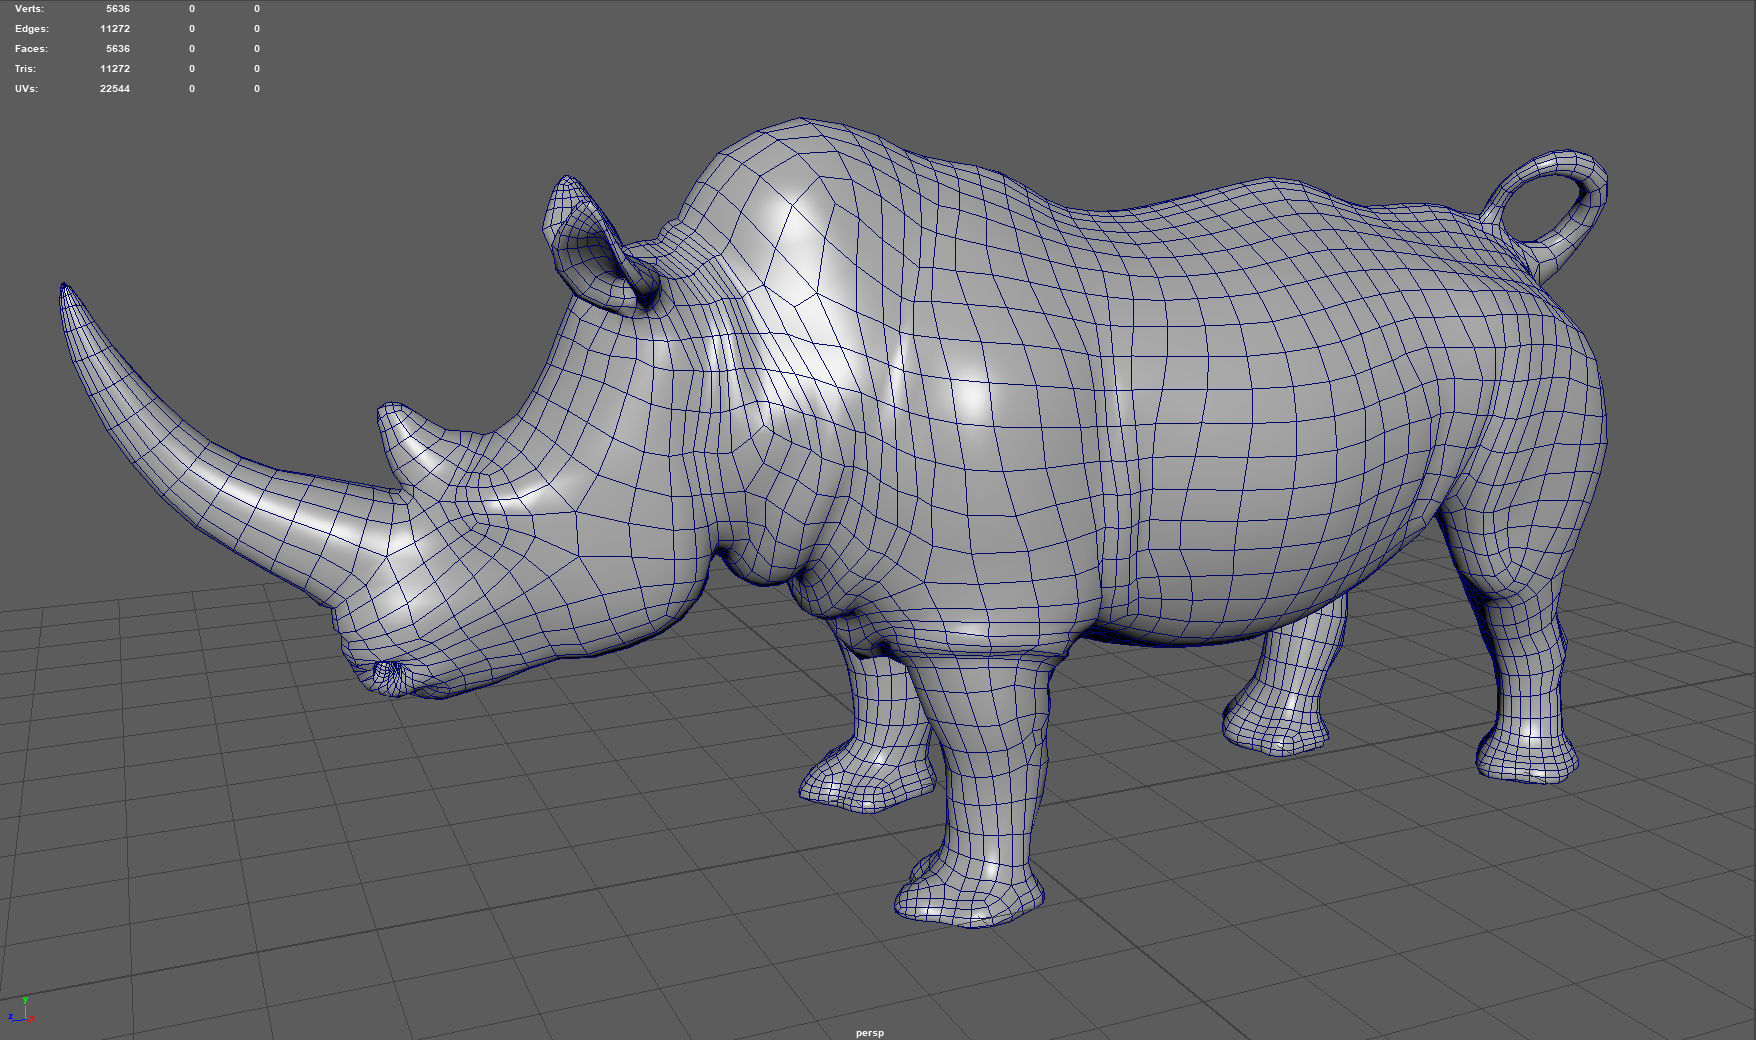Select the UVs count value 22544
Screen dimensions: 1756x1040
[x=115, y=89]
